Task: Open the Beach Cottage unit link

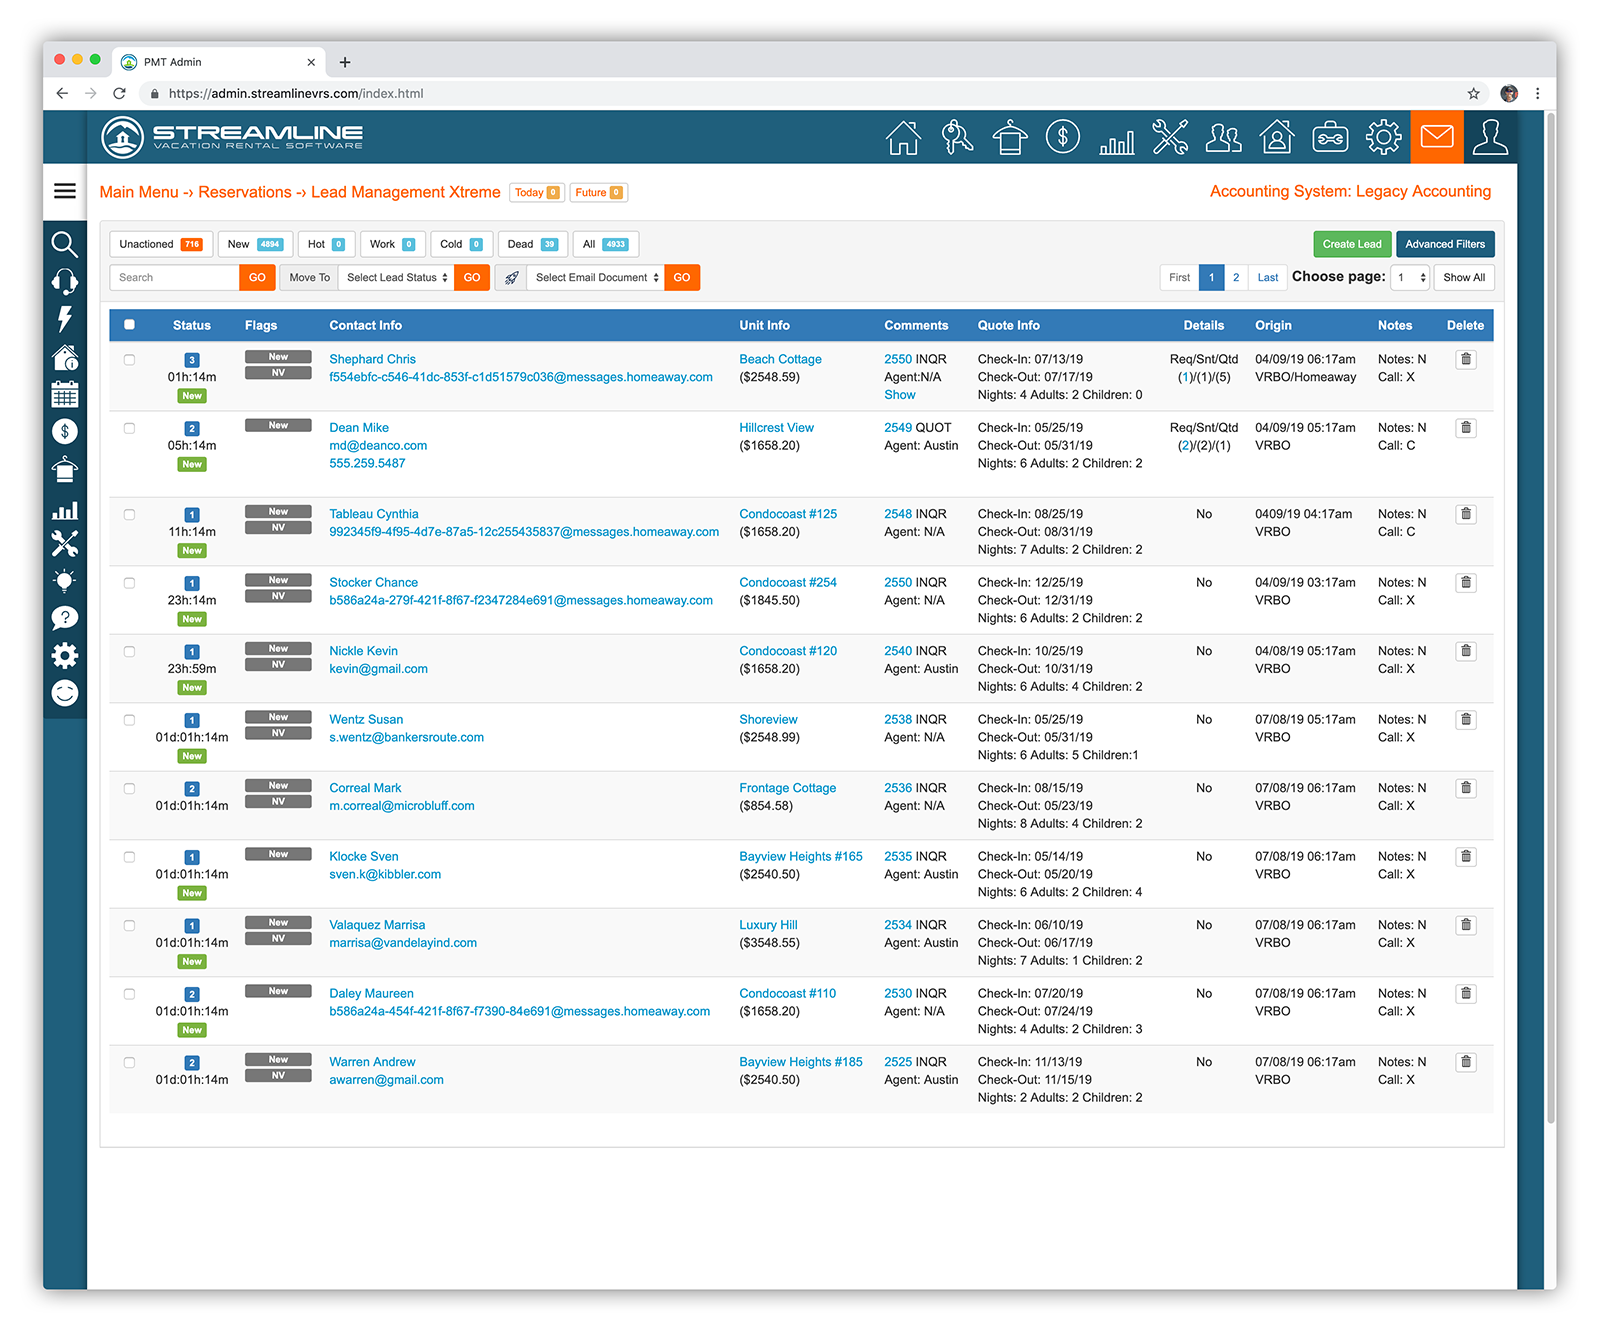Action: [780, 359]
